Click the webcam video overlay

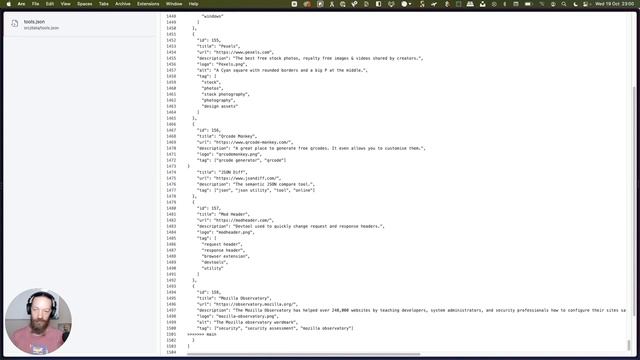[38, 321]
